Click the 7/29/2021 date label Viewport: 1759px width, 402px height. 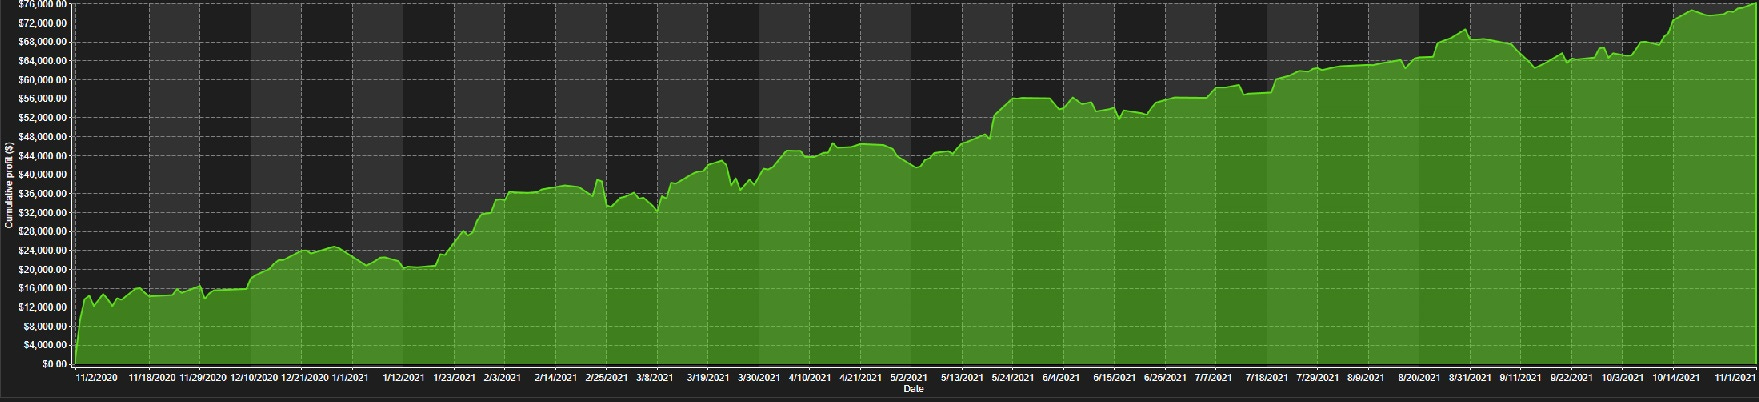click(x=1318, y=379)
